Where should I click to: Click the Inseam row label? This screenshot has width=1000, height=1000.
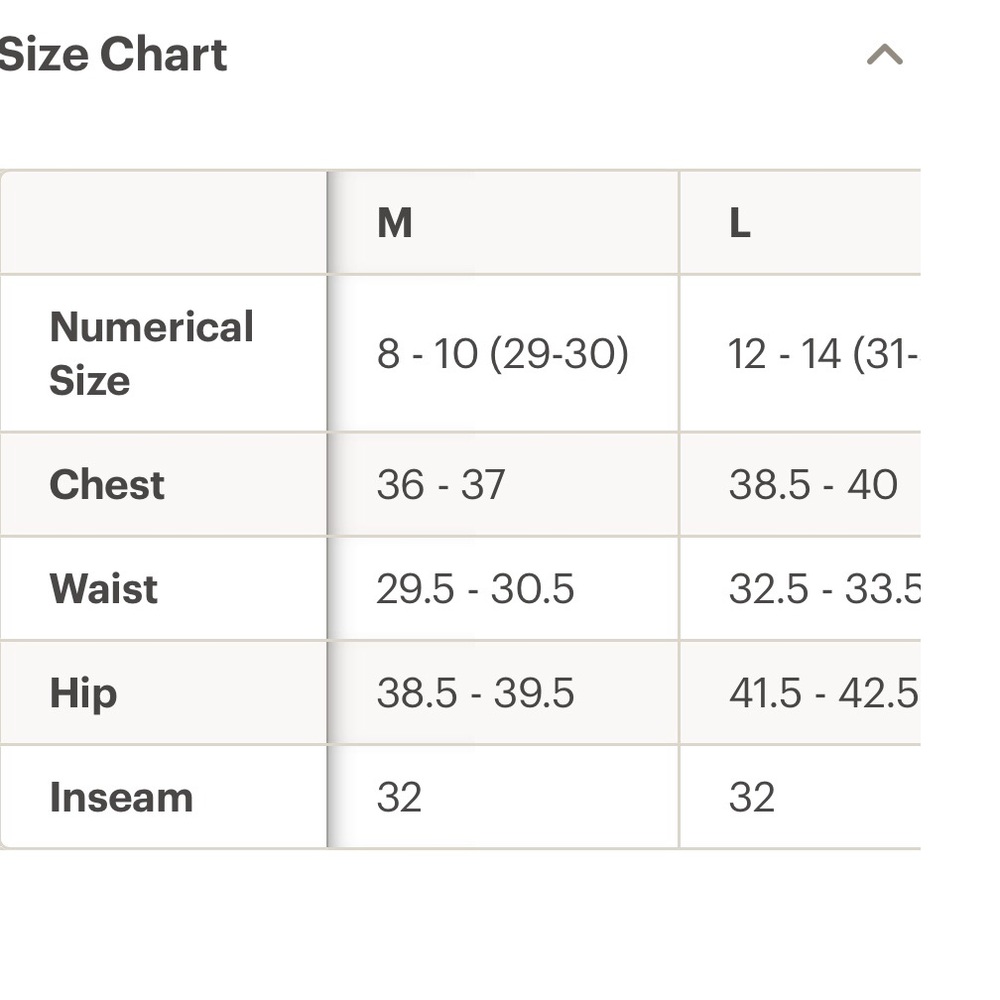[121, 797]
